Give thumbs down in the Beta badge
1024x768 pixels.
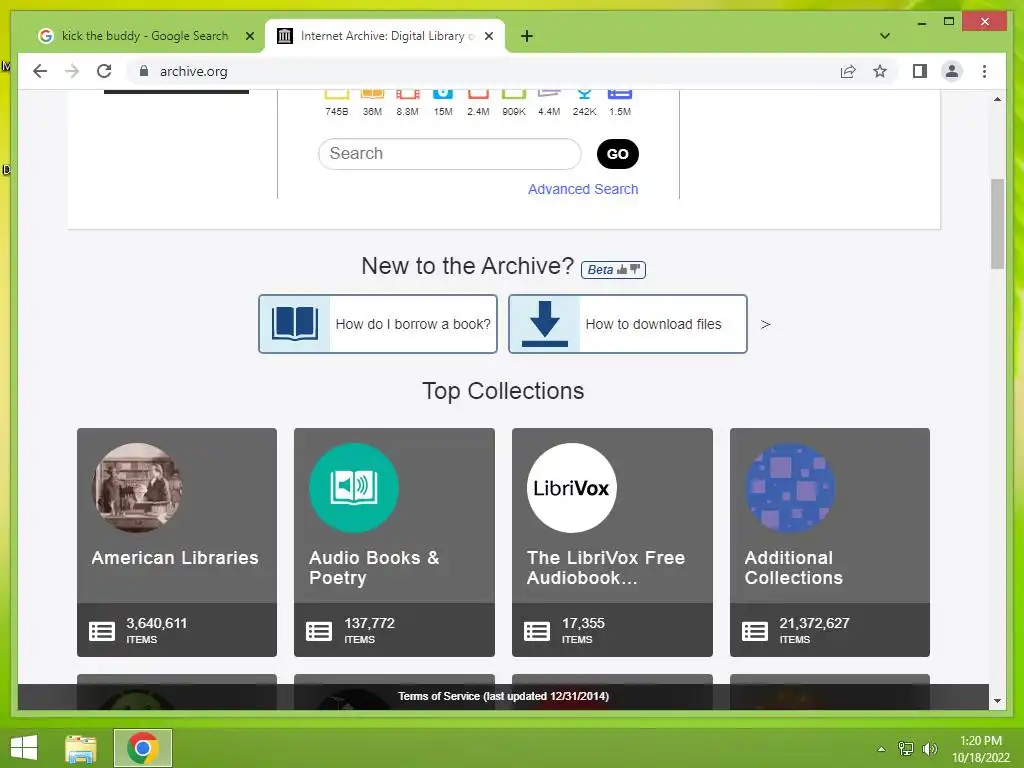(x=635, y=269)
